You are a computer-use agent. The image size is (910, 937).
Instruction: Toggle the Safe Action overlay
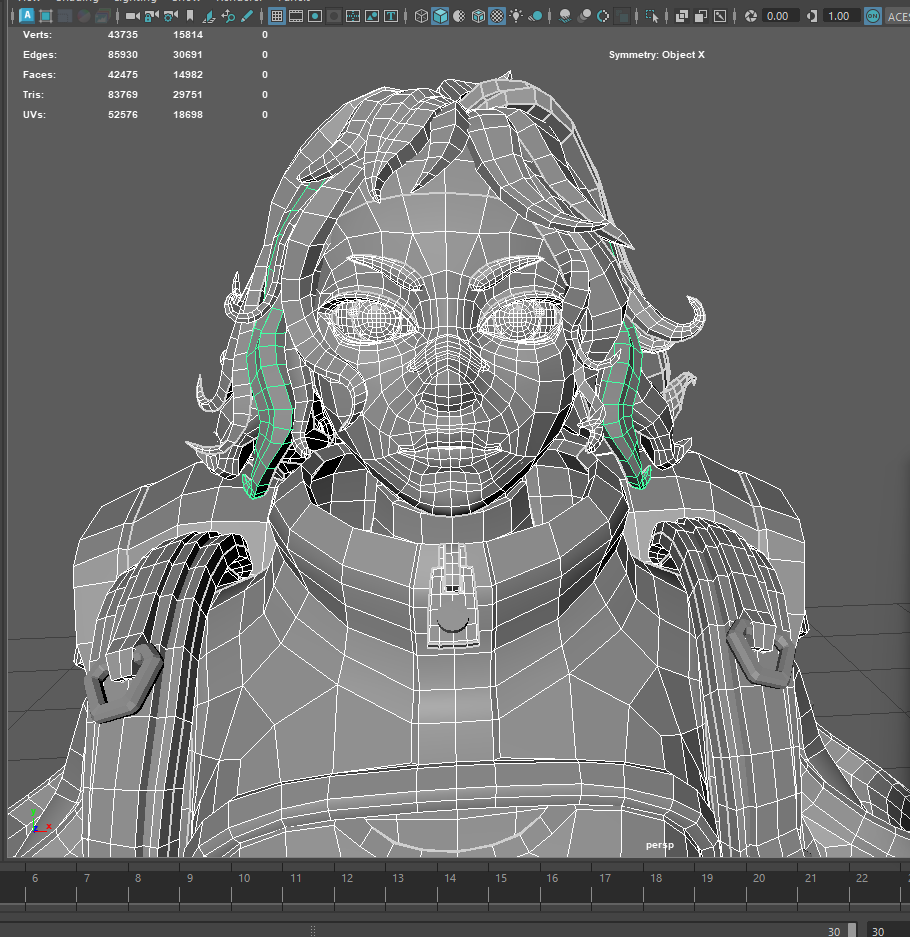pyautogui.click(x=372, y=16)
